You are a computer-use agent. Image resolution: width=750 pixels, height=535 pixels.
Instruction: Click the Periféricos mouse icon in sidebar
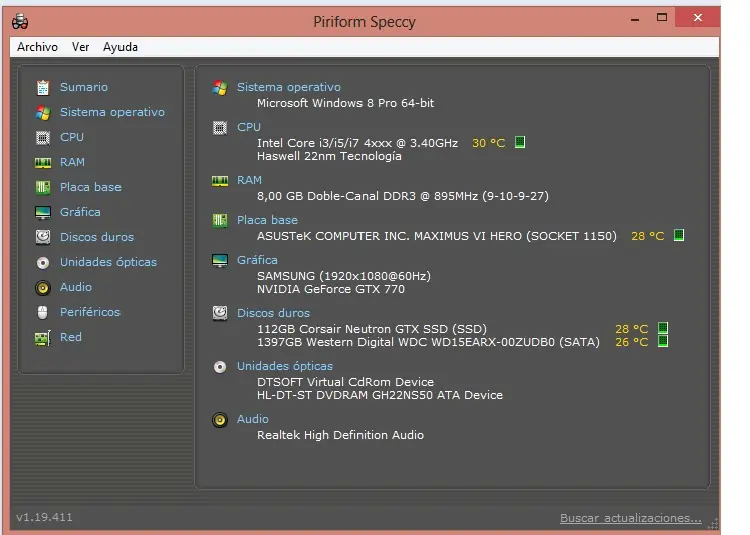[43, 312]
